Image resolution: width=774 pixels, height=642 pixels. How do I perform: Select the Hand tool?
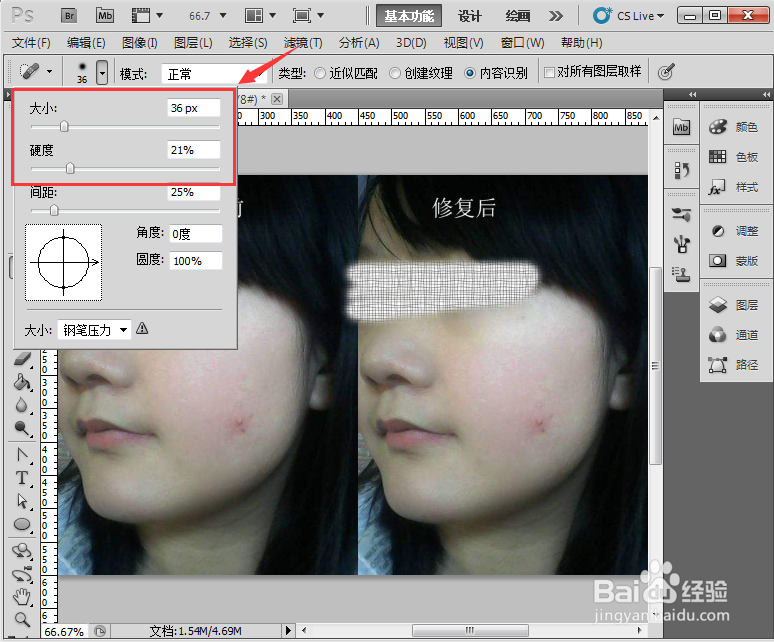[x=22, y=597]
